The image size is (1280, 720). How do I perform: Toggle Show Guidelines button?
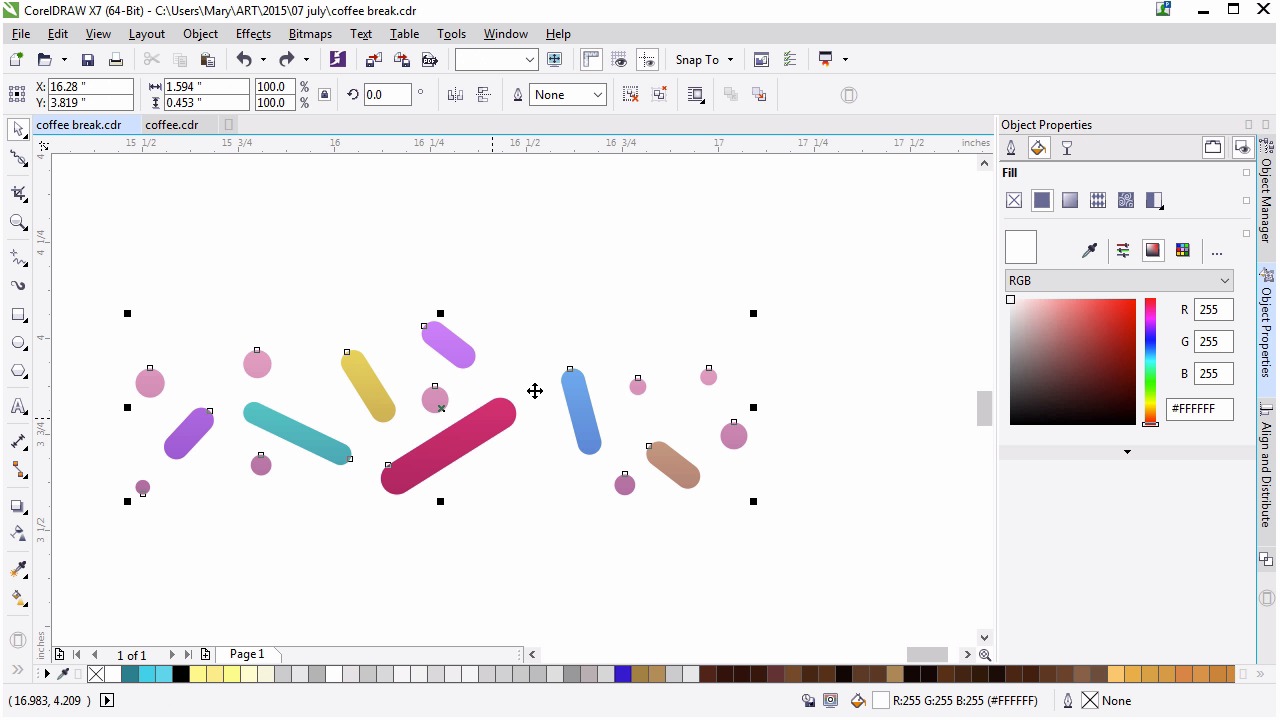(647, 60)
